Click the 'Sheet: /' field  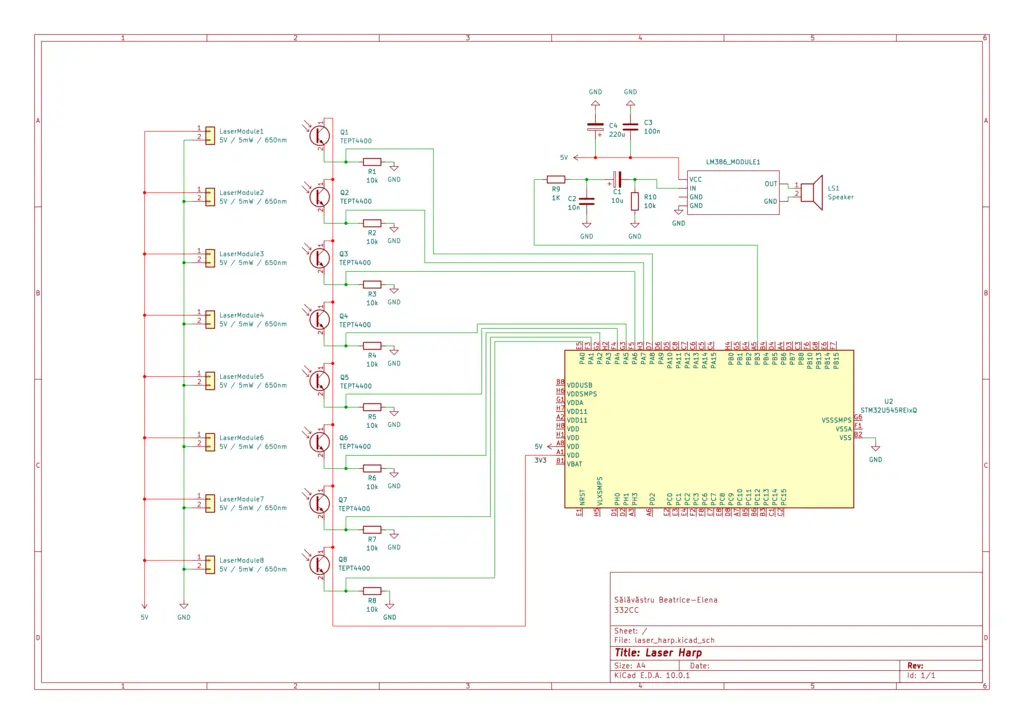pyautogui.click(x=630, y=631)
